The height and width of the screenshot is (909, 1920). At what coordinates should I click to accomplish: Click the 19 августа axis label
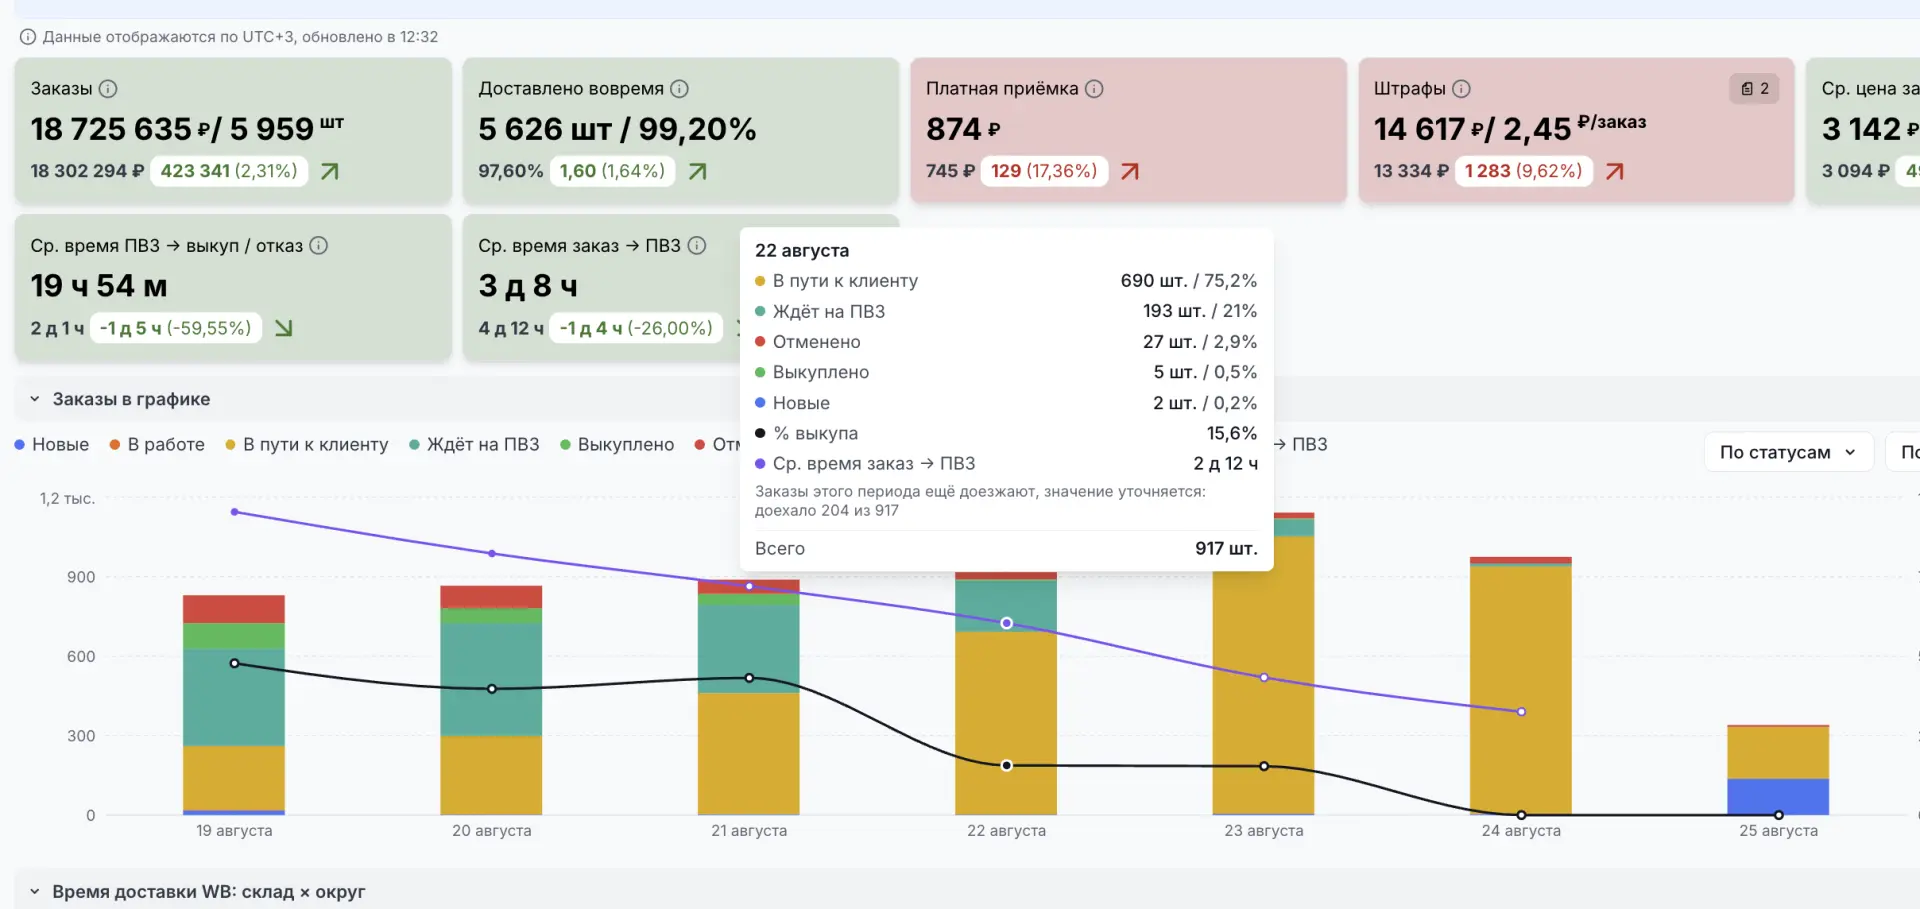234,831
